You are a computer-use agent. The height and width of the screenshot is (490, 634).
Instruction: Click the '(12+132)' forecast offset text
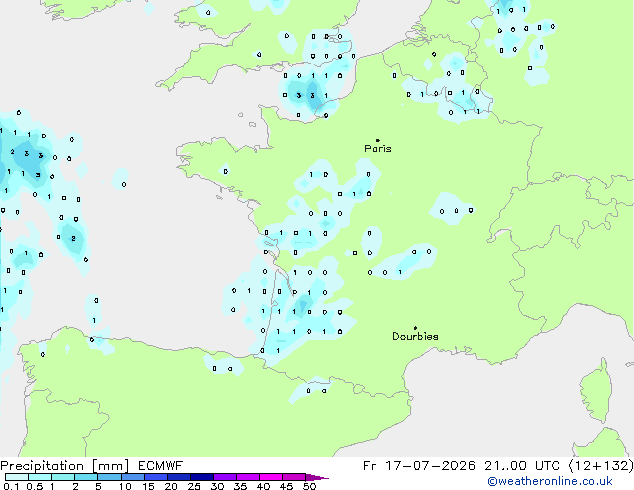[x=601, y=466]
